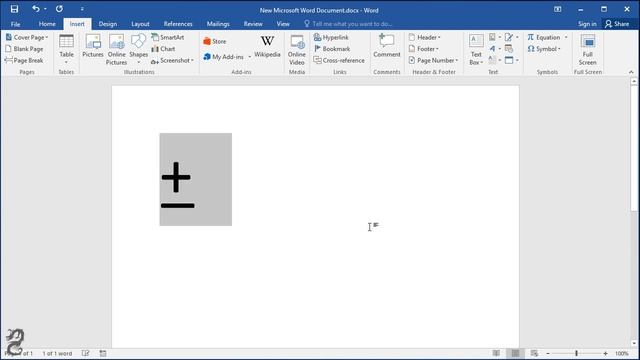Open the Office Store add-ins

coord(215,41)
